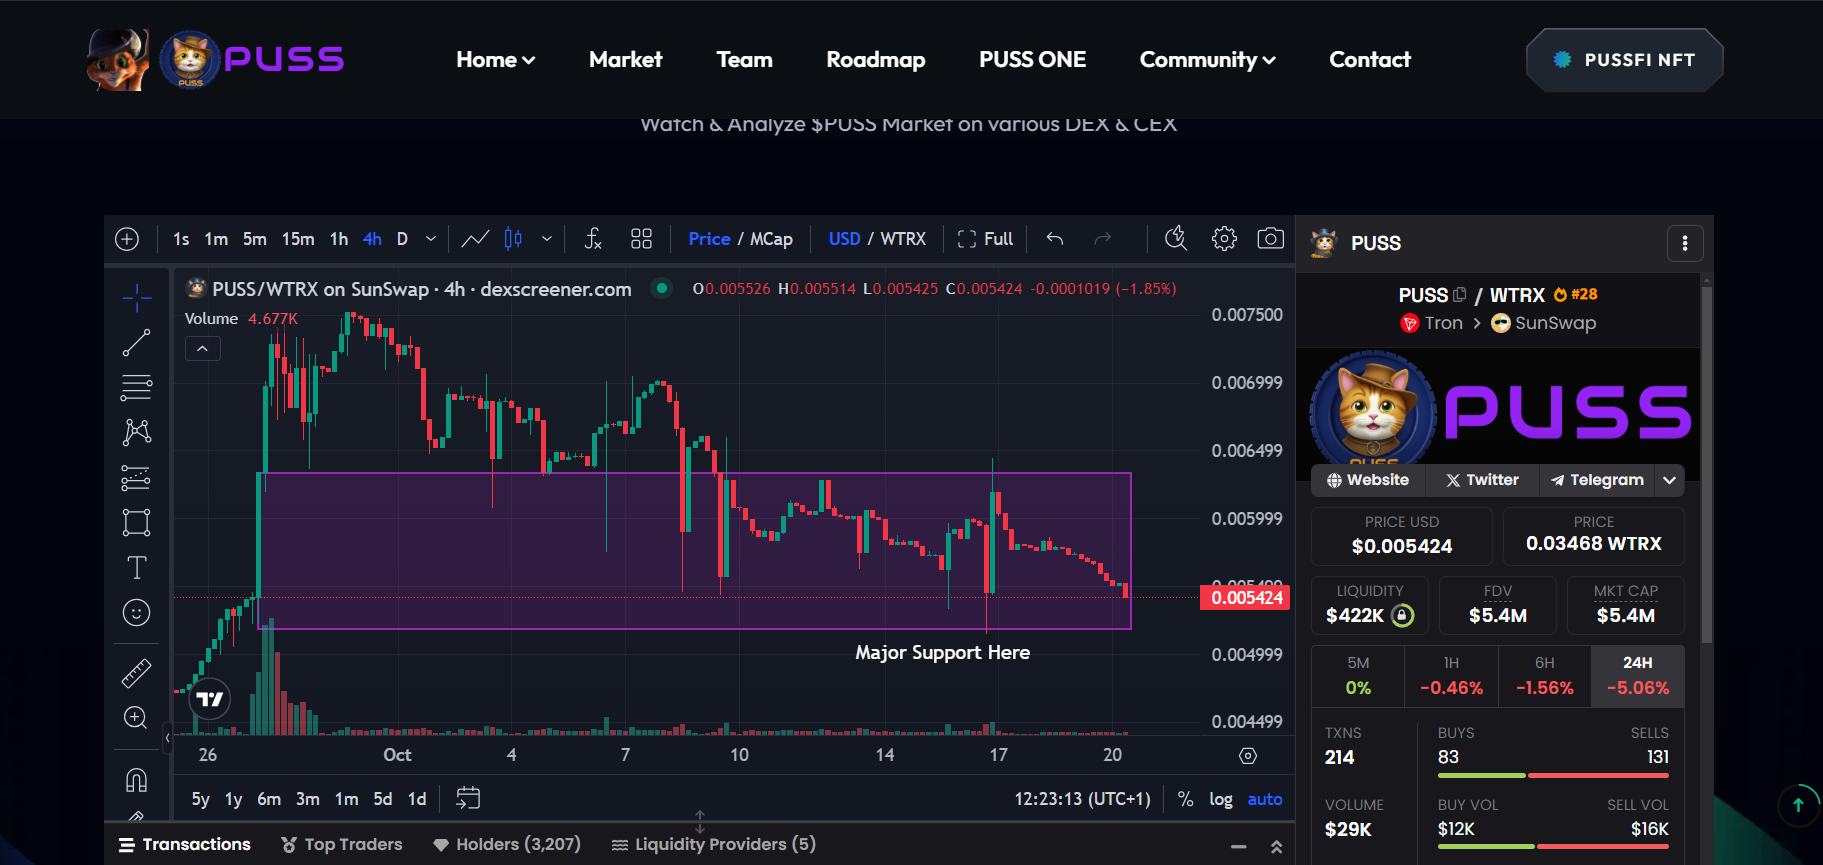Collapse the left drawing toolbar arrow

tap(168, 738)
